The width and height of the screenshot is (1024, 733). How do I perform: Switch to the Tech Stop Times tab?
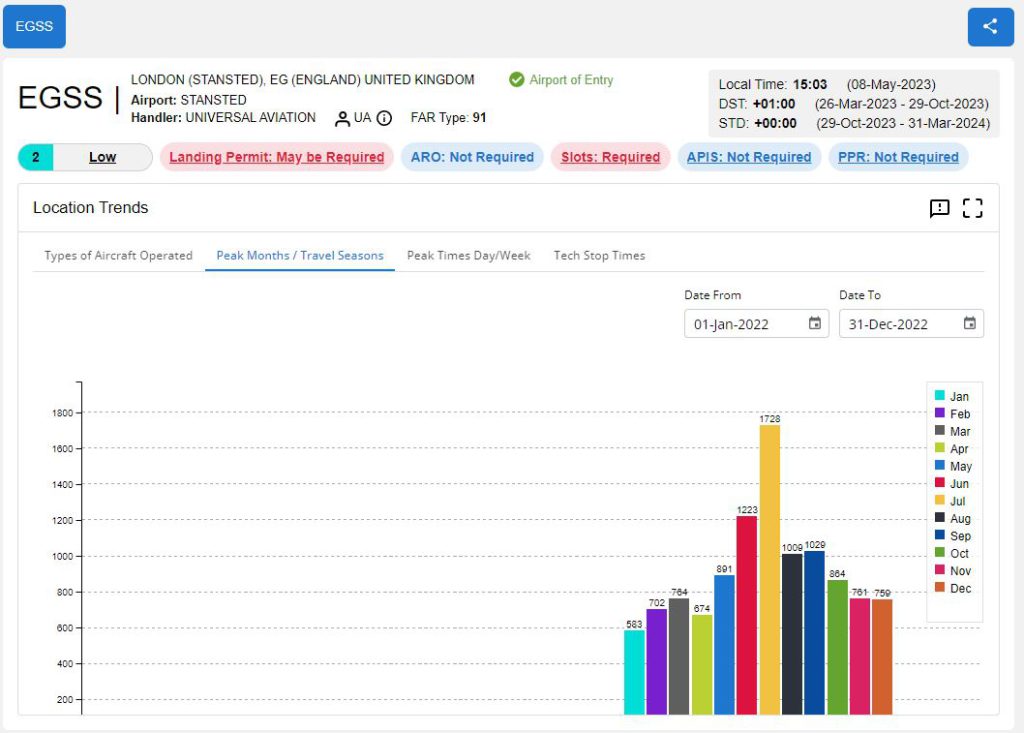coord(599,255)
